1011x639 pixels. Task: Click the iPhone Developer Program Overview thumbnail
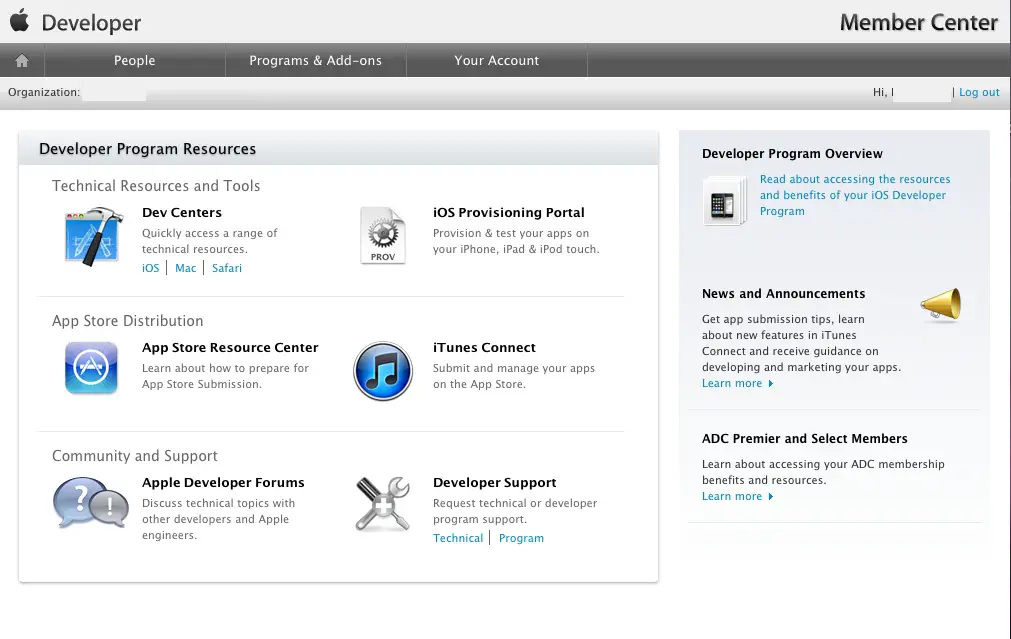[x=724, y=201]
